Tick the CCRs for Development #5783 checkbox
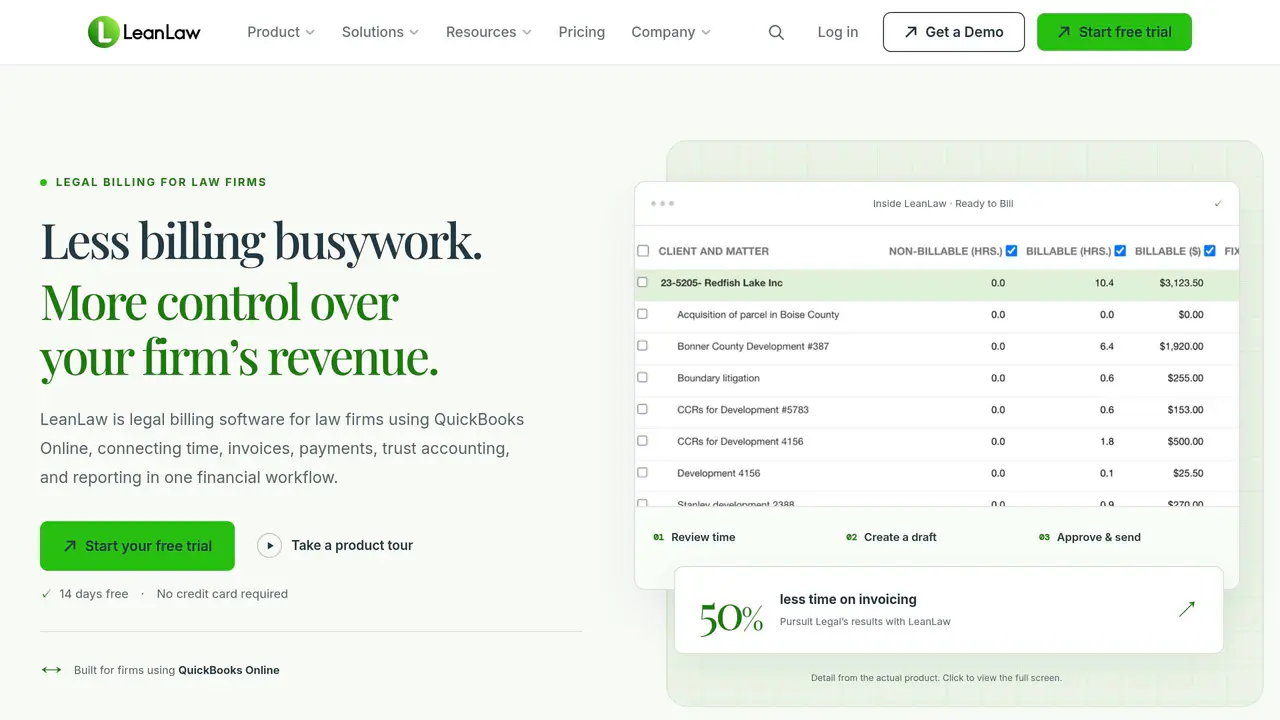Screen dimensions: 1280x720 click(643, 409)
